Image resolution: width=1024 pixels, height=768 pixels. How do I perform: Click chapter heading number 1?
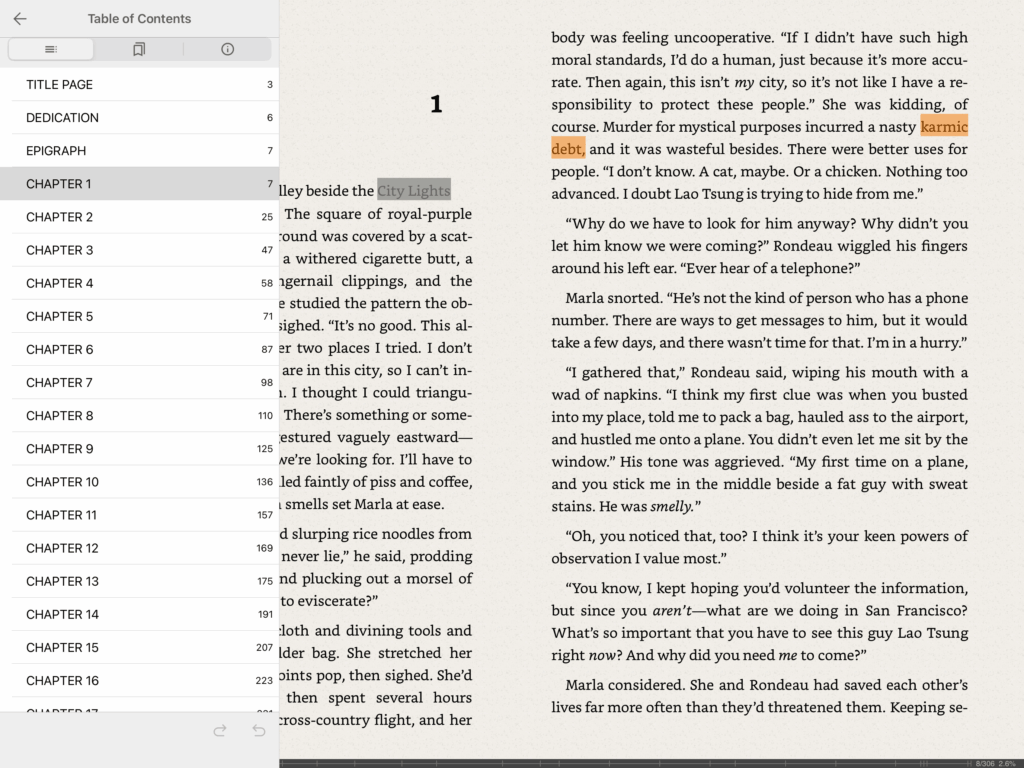[x=436, y=104]
